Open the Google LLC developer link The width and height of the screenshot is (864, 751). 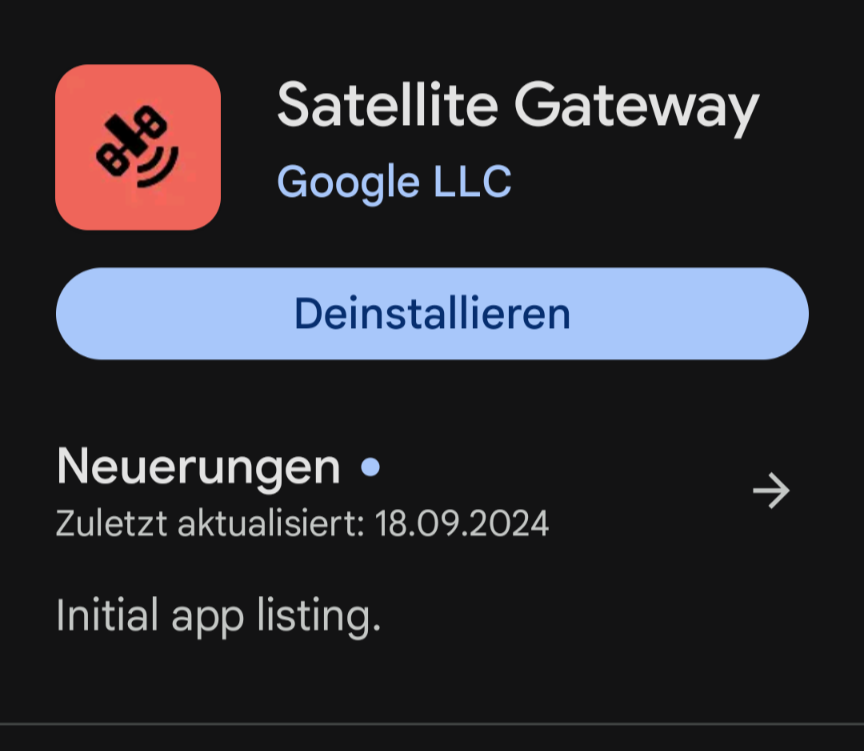(x=394, y=182)
